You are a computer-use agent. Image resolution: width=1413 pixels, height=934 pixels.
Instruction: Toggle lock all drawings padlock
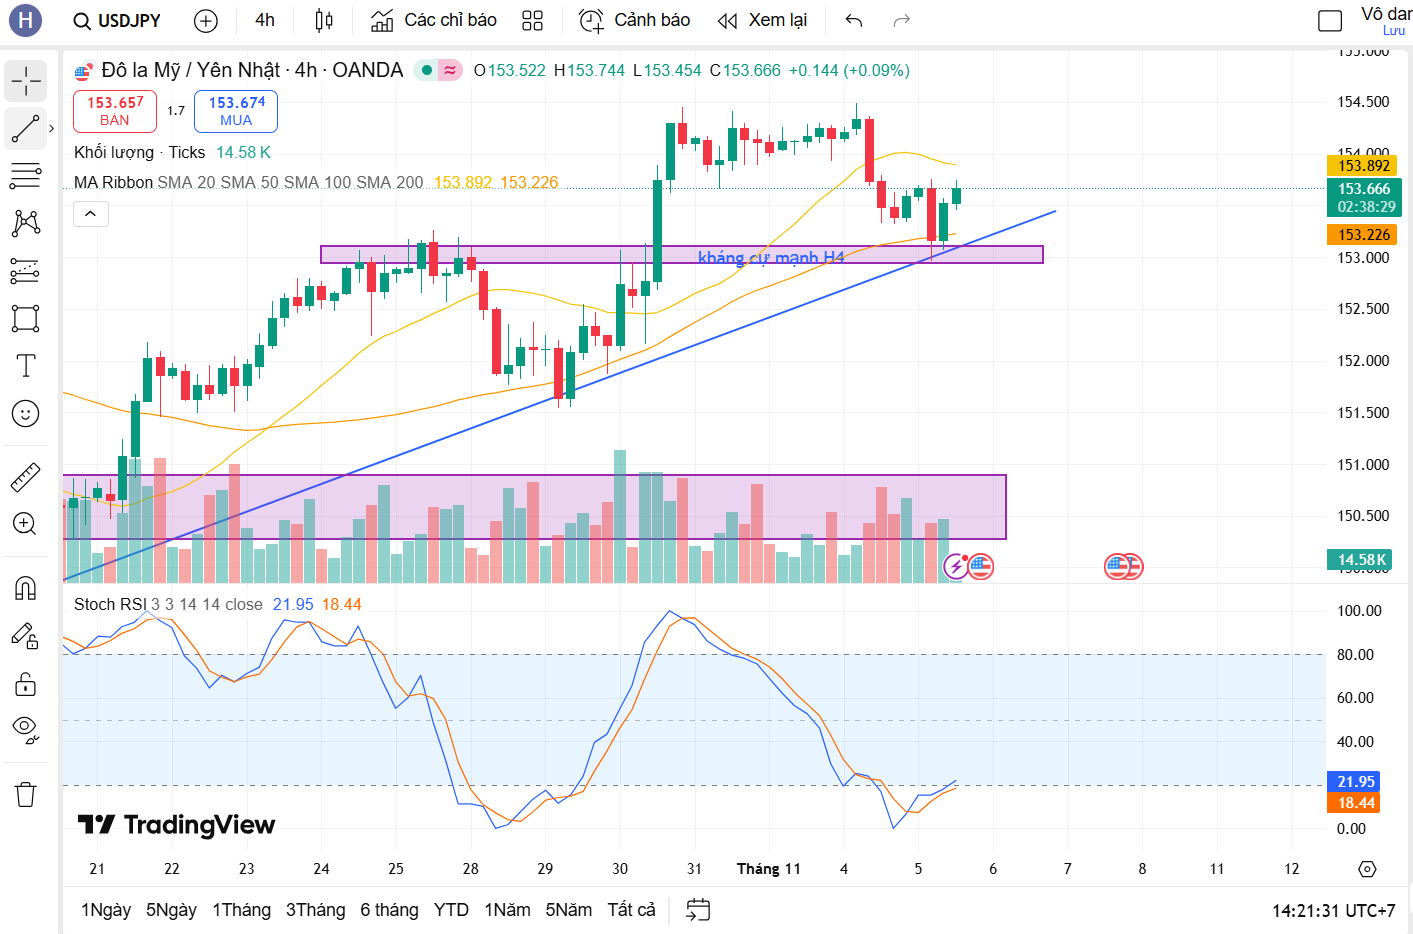(26, 684)
